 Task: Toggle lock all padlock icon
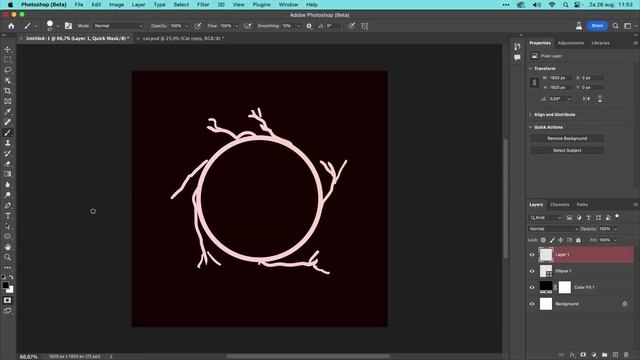(578, 240)
